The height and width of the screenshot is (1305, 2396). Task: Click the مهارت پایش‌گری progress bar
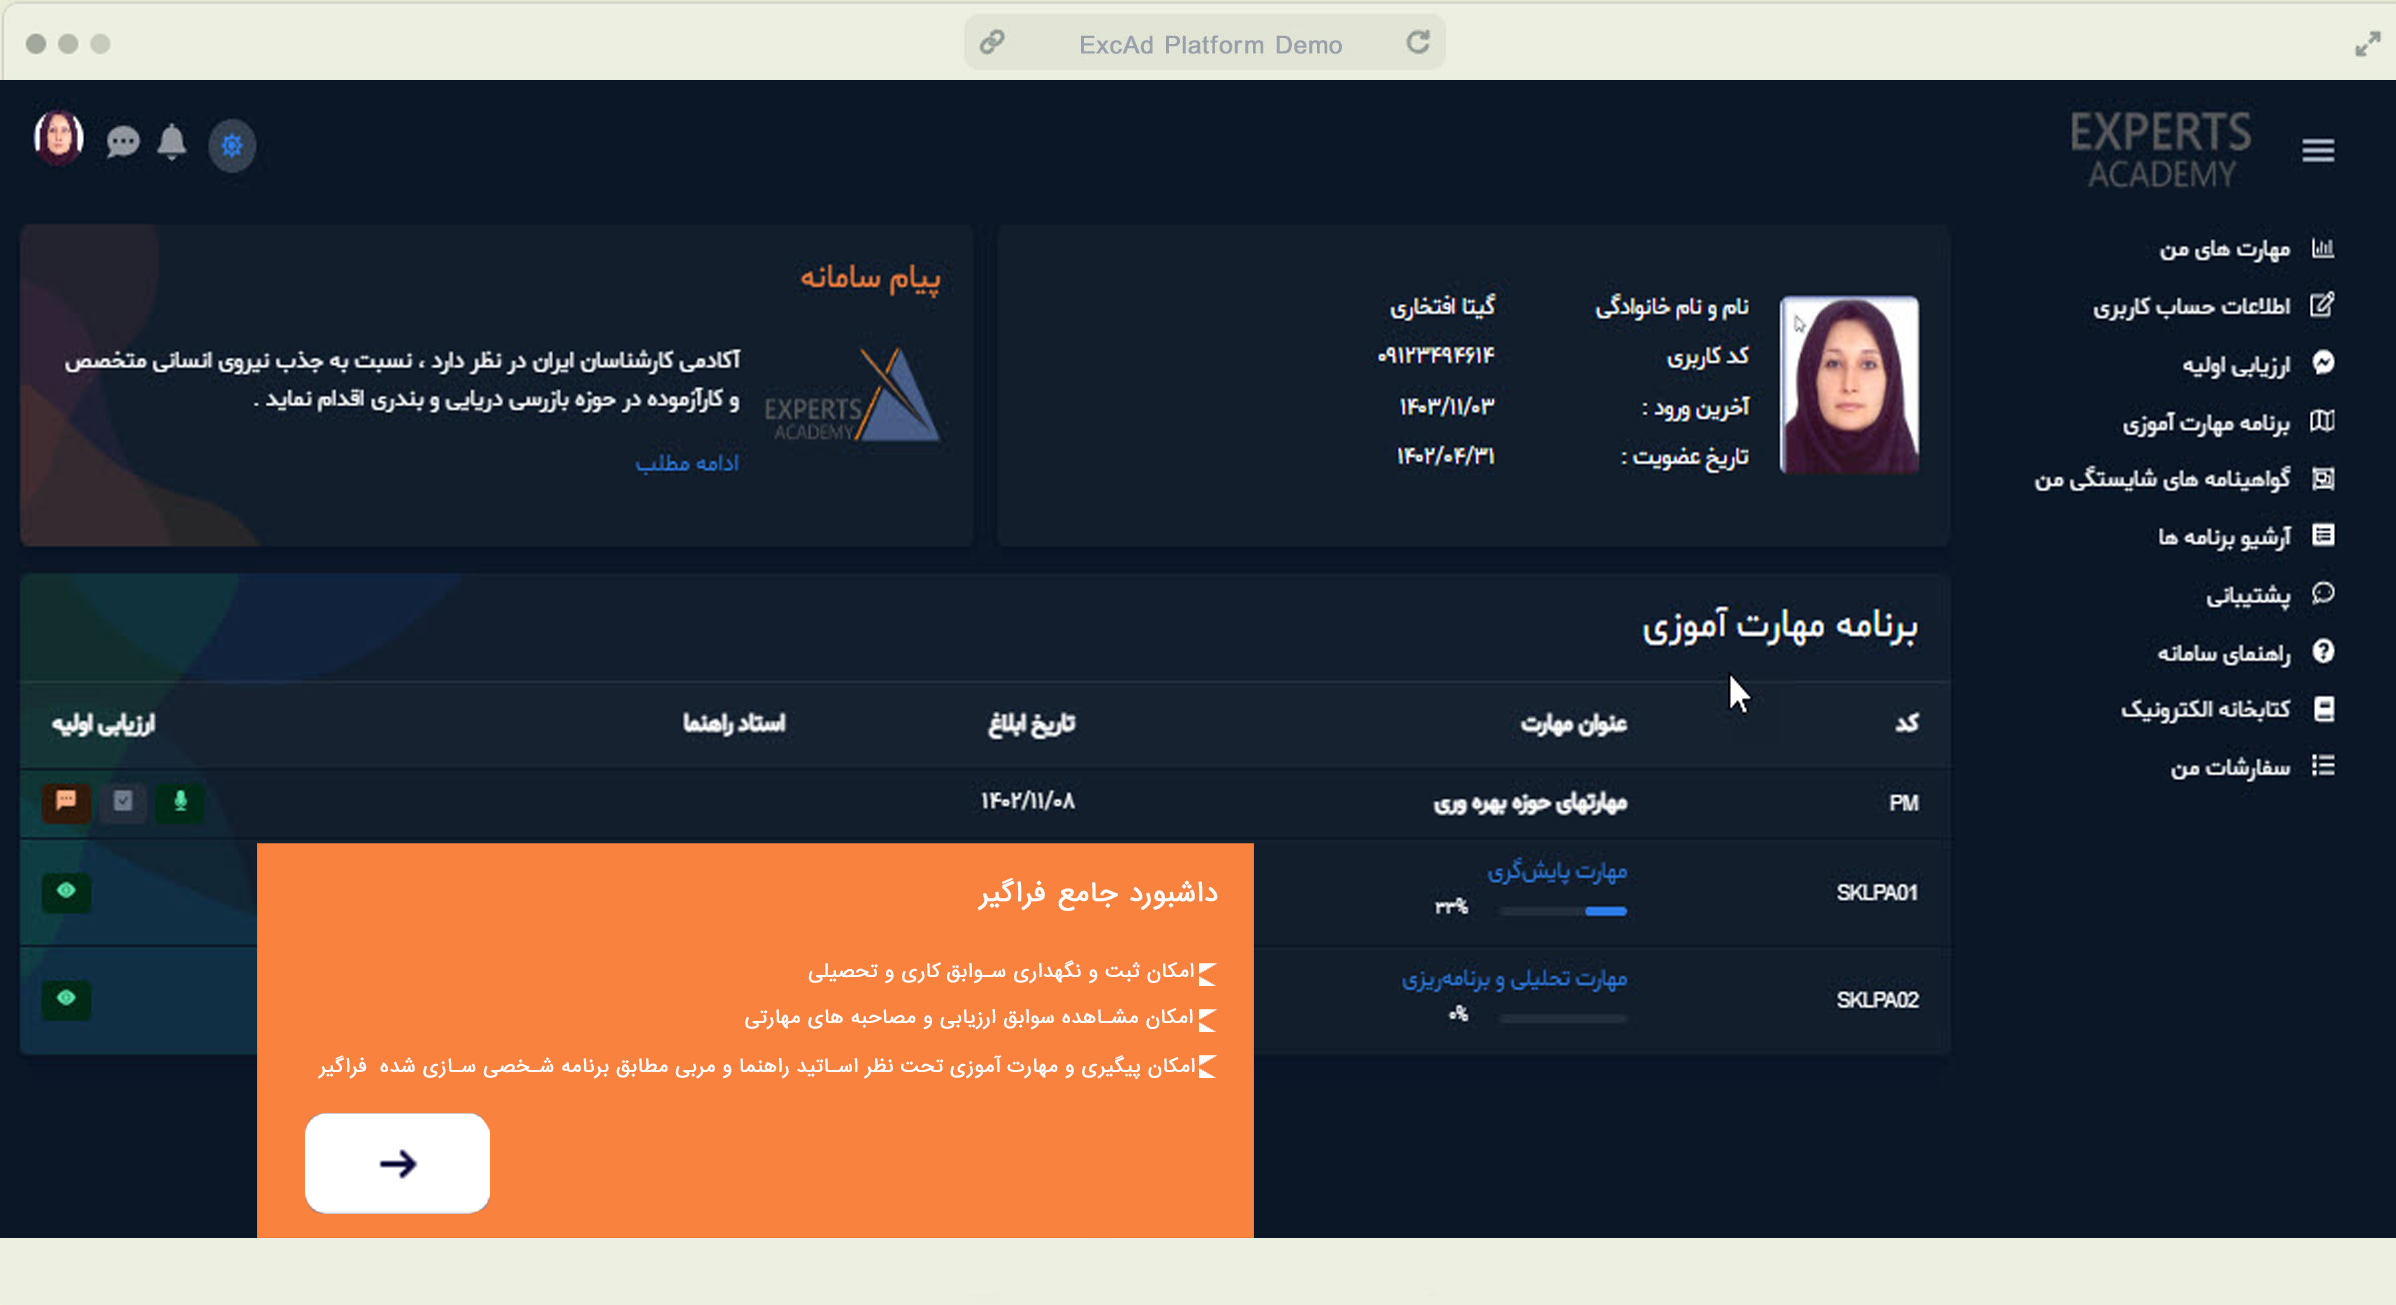click(1563, 911)
